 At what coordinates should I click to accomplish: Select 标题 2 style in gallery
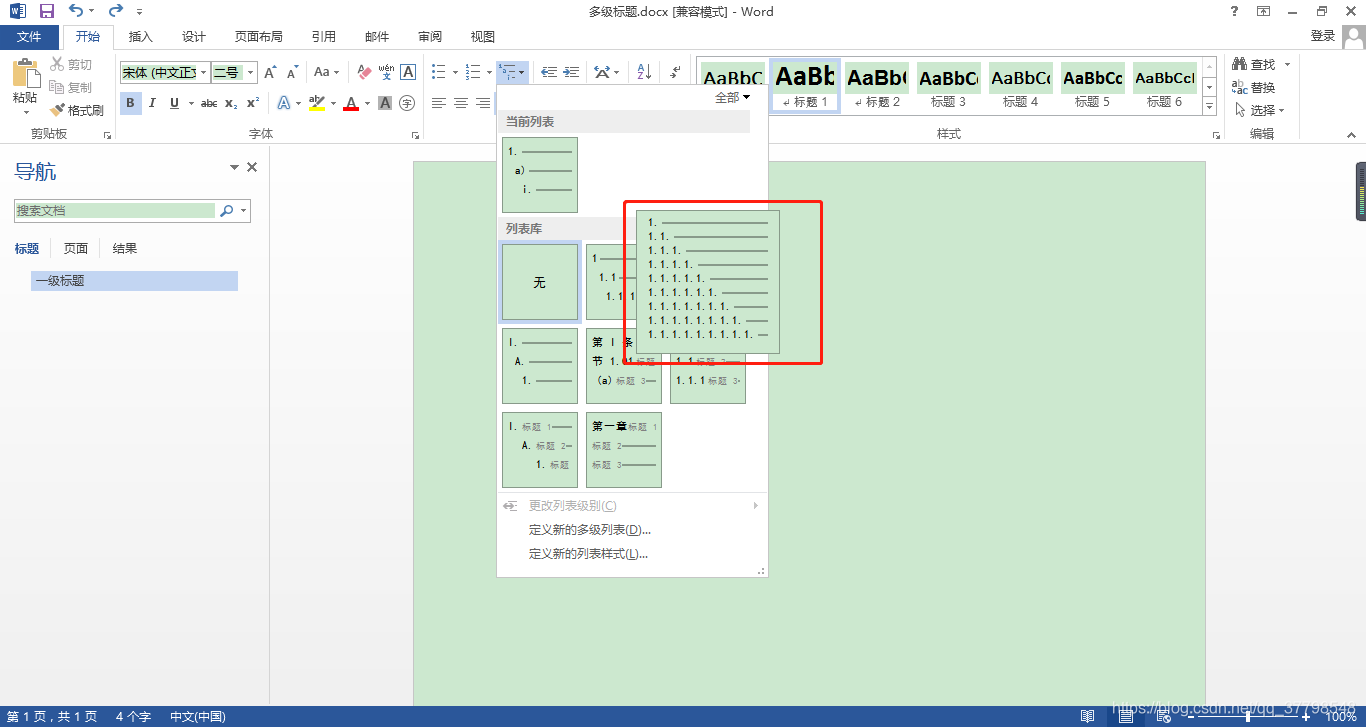[x=877, y=84]
